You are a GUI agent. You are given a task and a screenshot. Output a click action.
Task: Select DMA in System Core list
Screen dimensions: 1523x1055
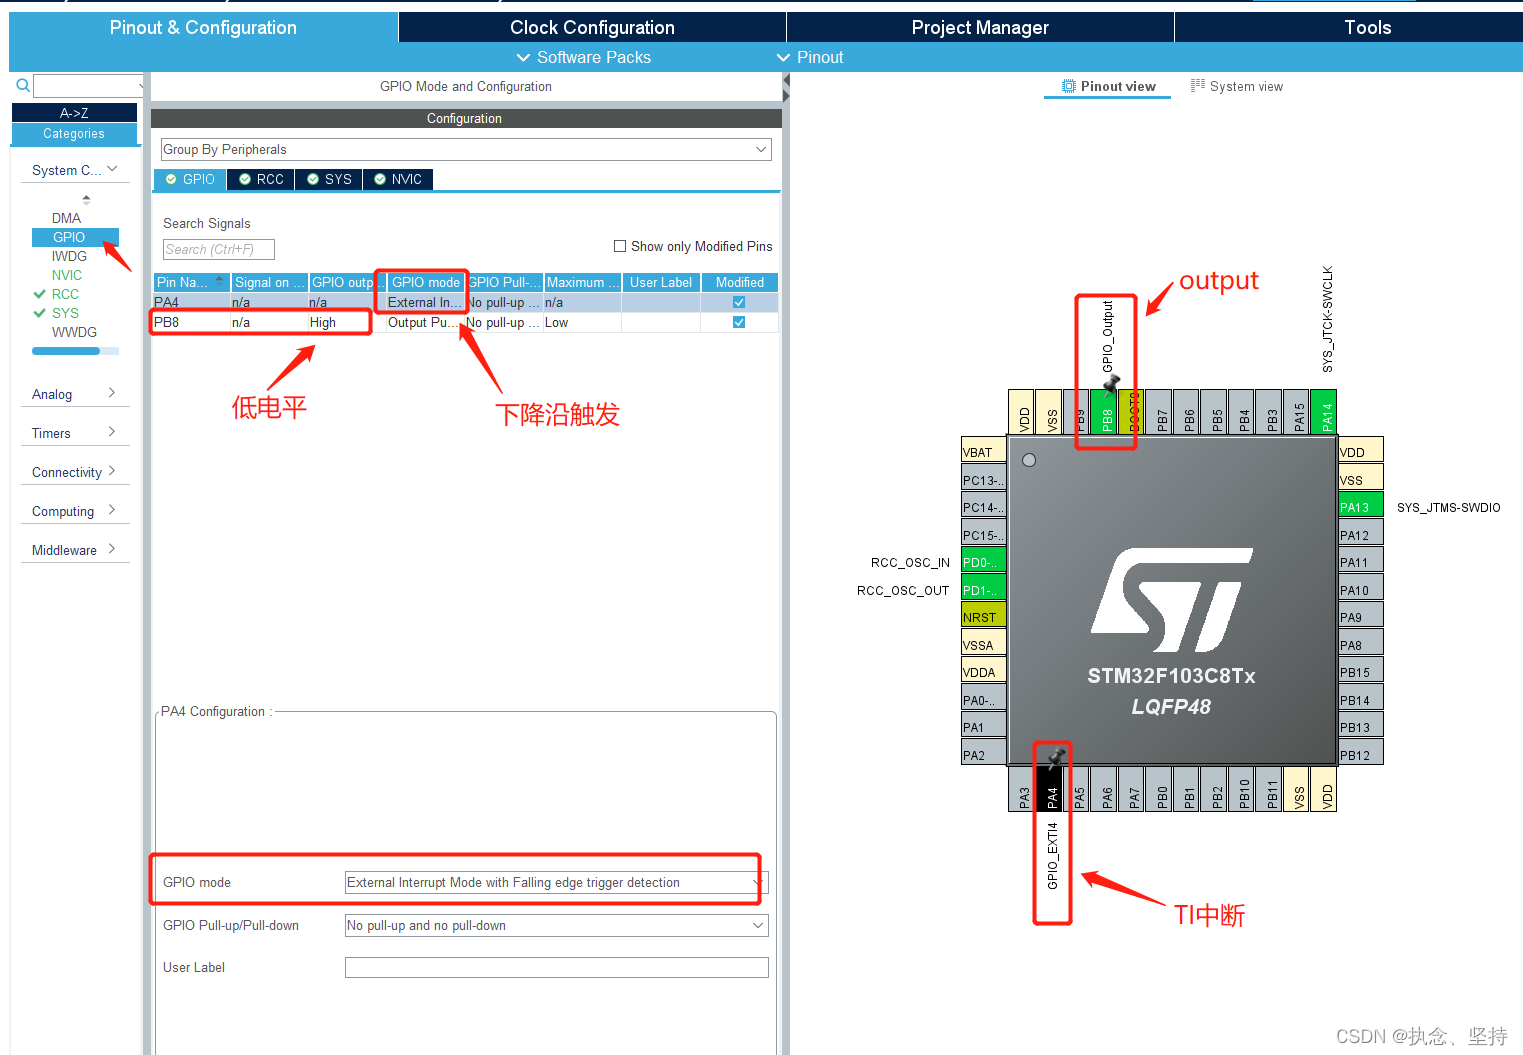(x=67, y=218)
